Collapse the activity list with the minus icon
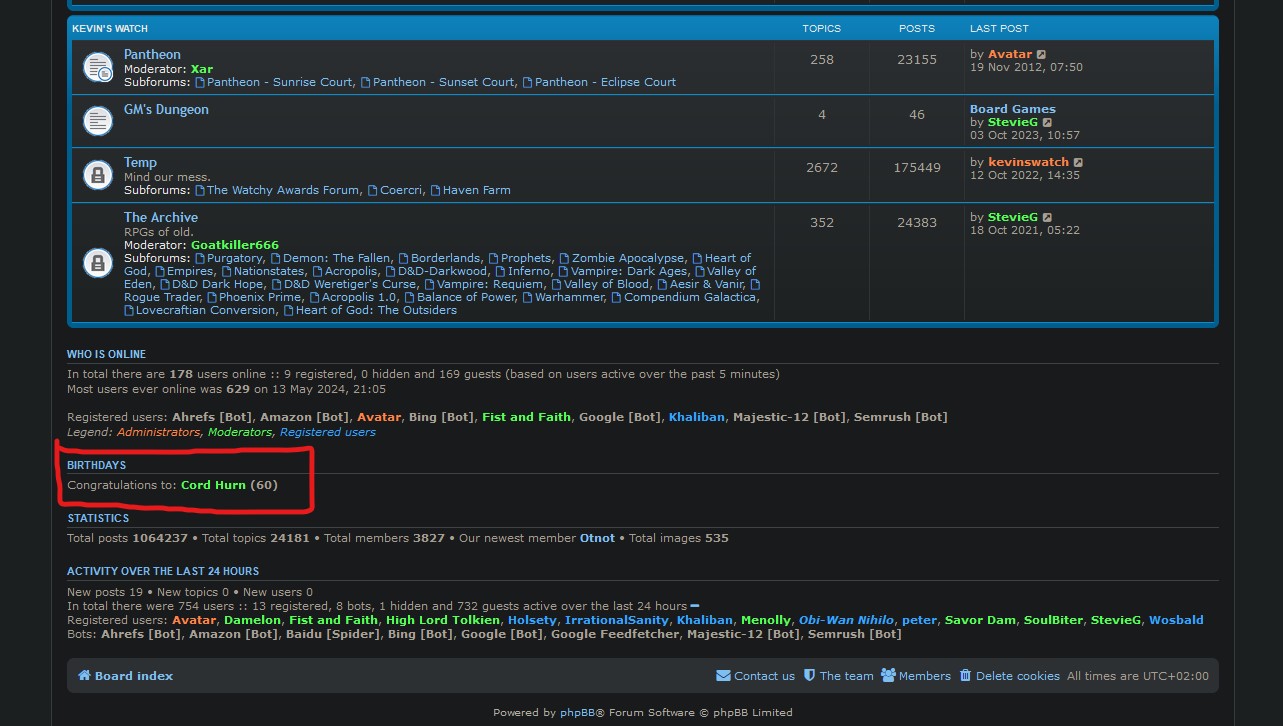The height and width of the screenshot is (726, 1283). tap(695, 606)
